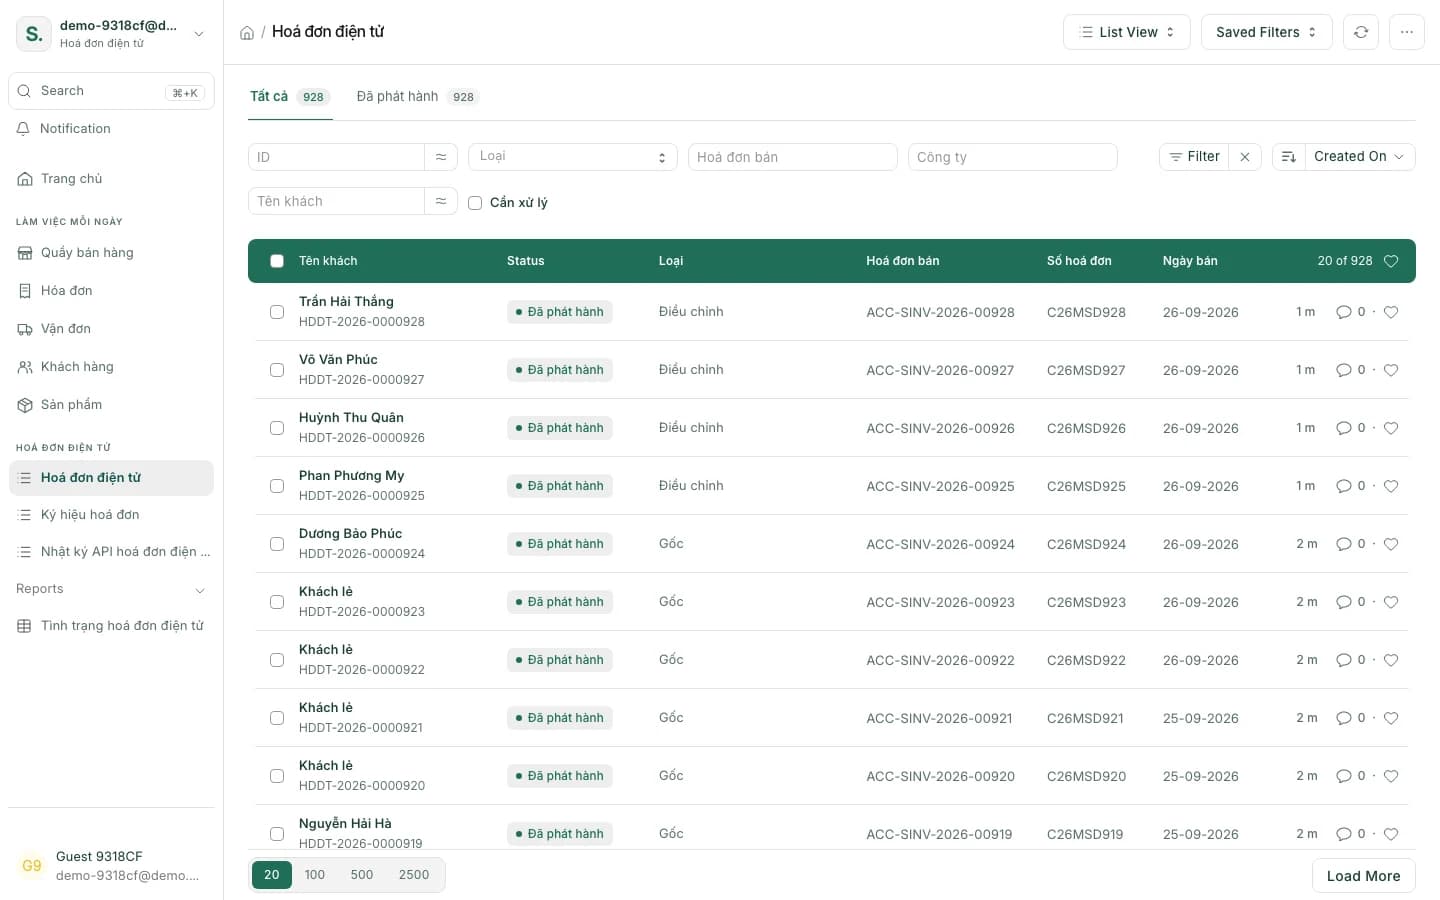Screen dimensions: 1440x900
Task: Expand the workspace switcher demo-9318cf
Action: (111, 34)
